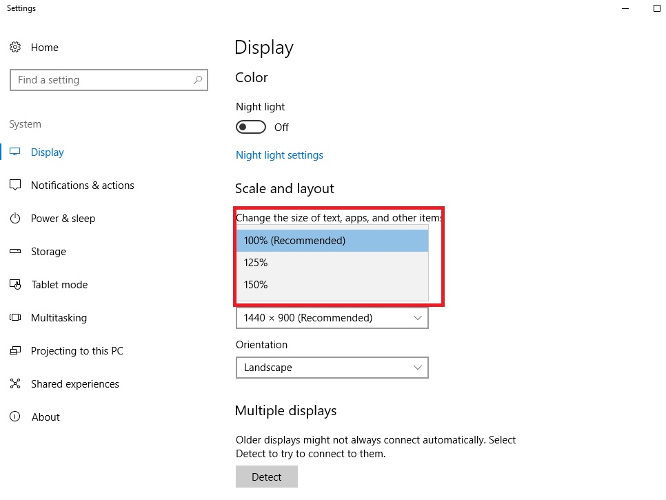Select 125% scale option

pos(333,263)
